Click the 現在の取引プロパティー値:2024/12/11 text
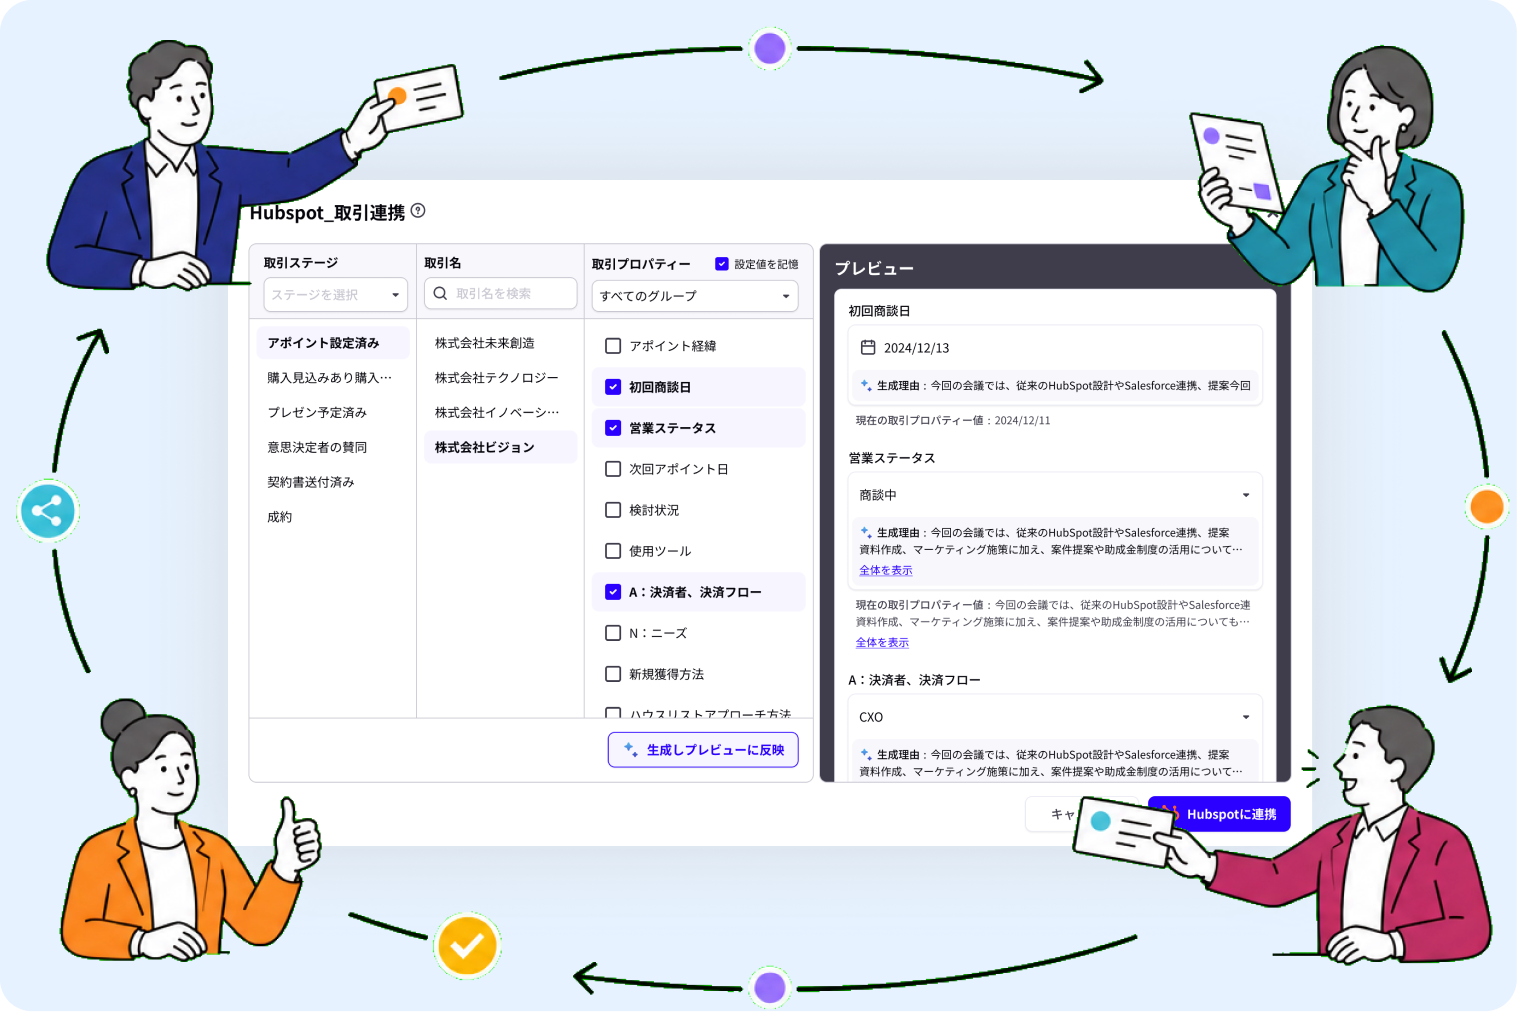 coord(953,420)
